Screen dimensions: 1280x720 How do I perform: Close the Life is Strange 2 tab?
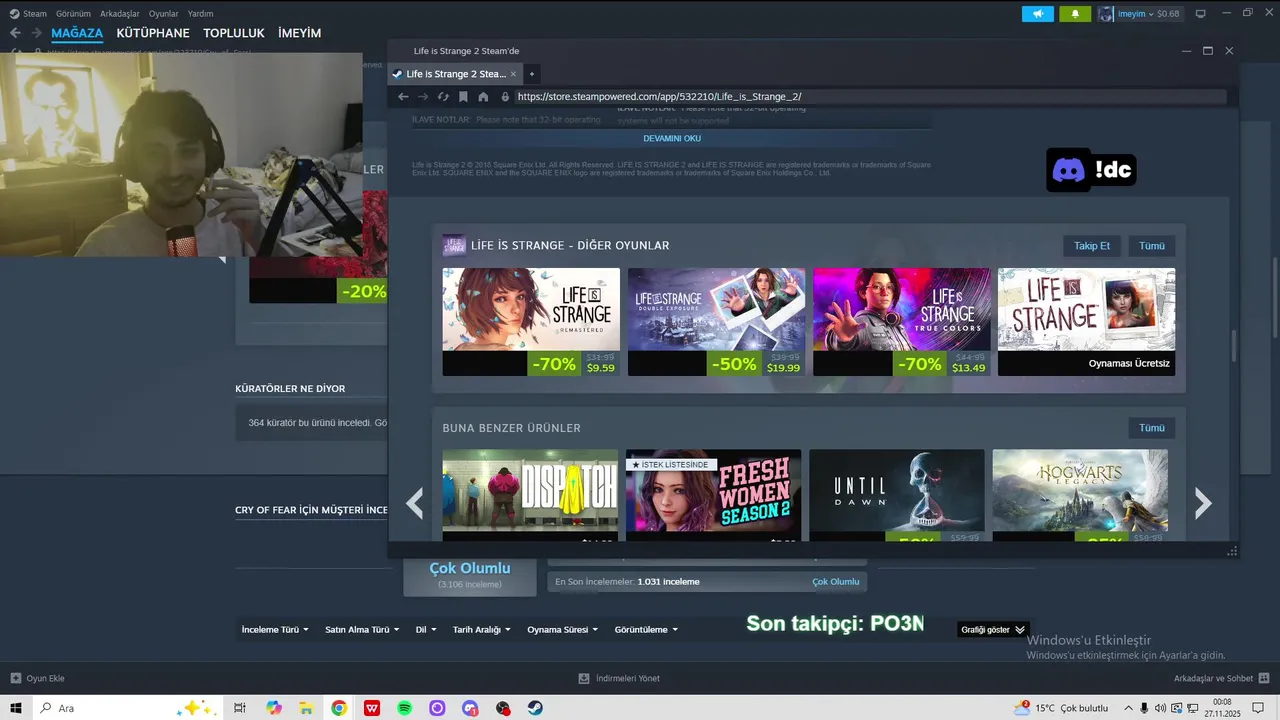[x=514, y=74]
